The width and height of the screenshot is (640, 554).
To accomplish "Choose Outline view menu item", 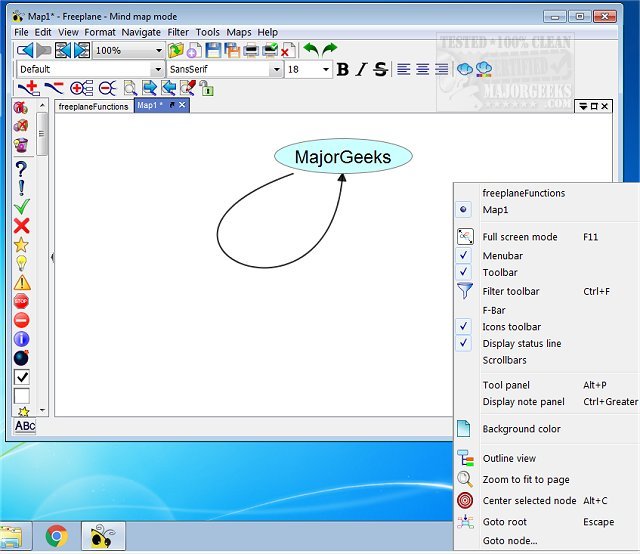I will tap(547, 458).
